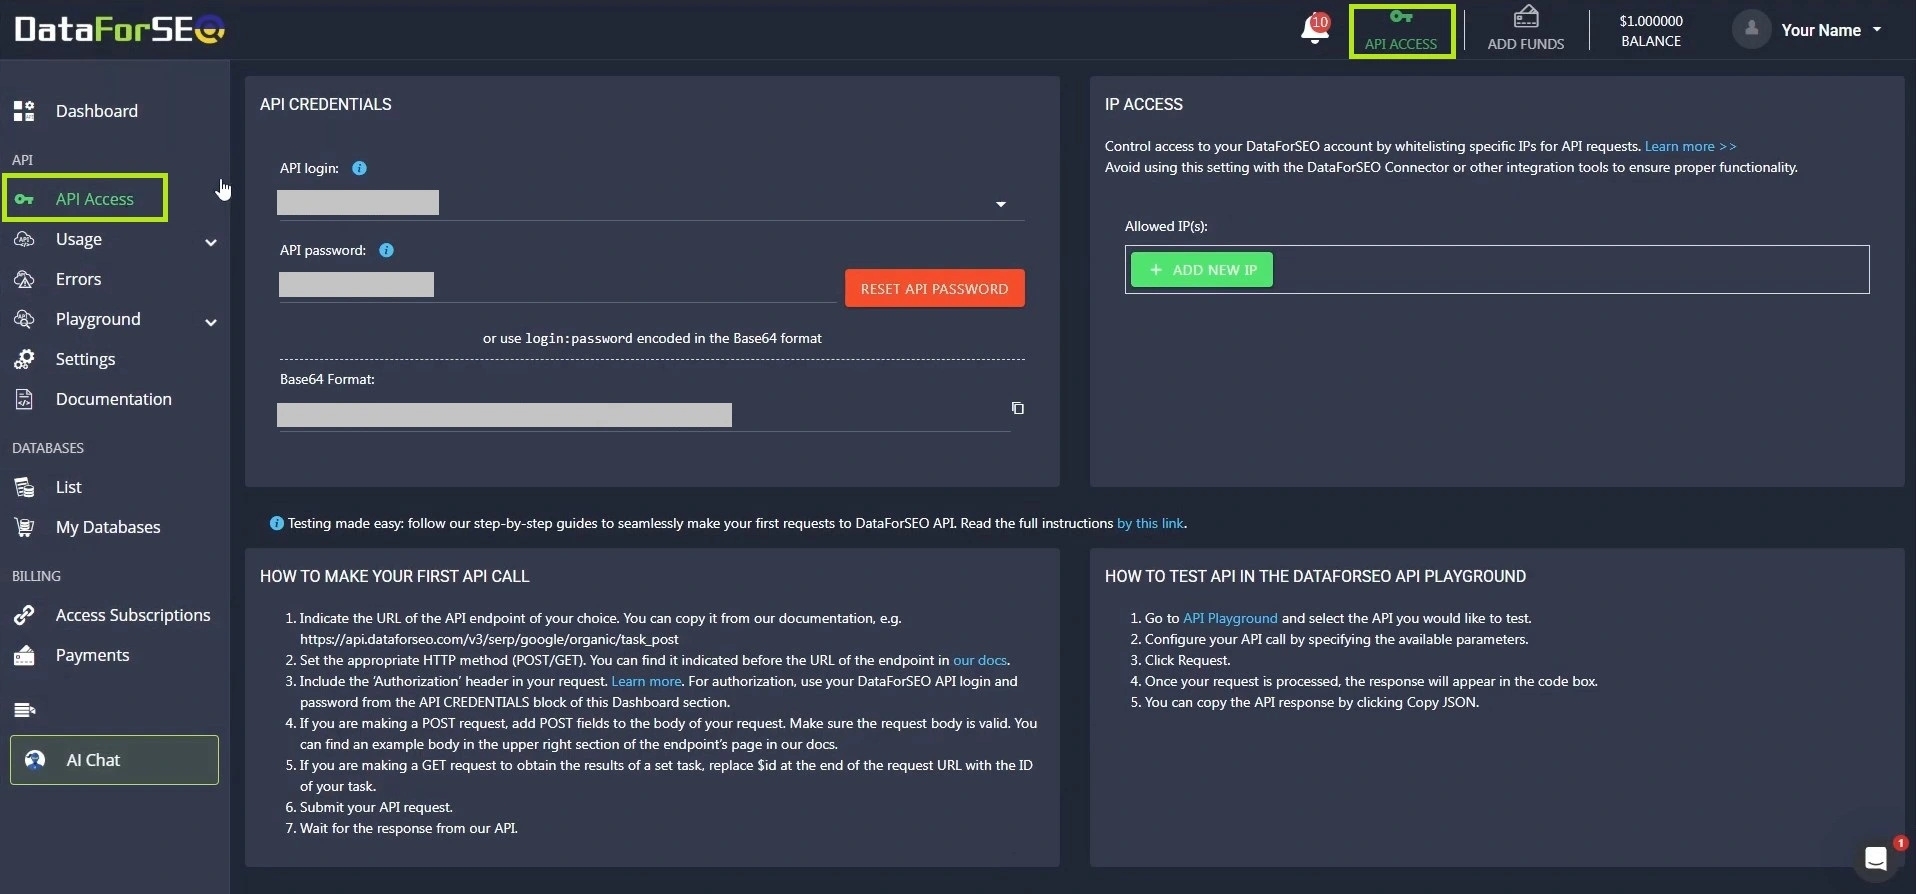The width and height of the screenshot is (1916, 894).
Task: Open the Your Name account dropdown
Action: point(1831,30)
